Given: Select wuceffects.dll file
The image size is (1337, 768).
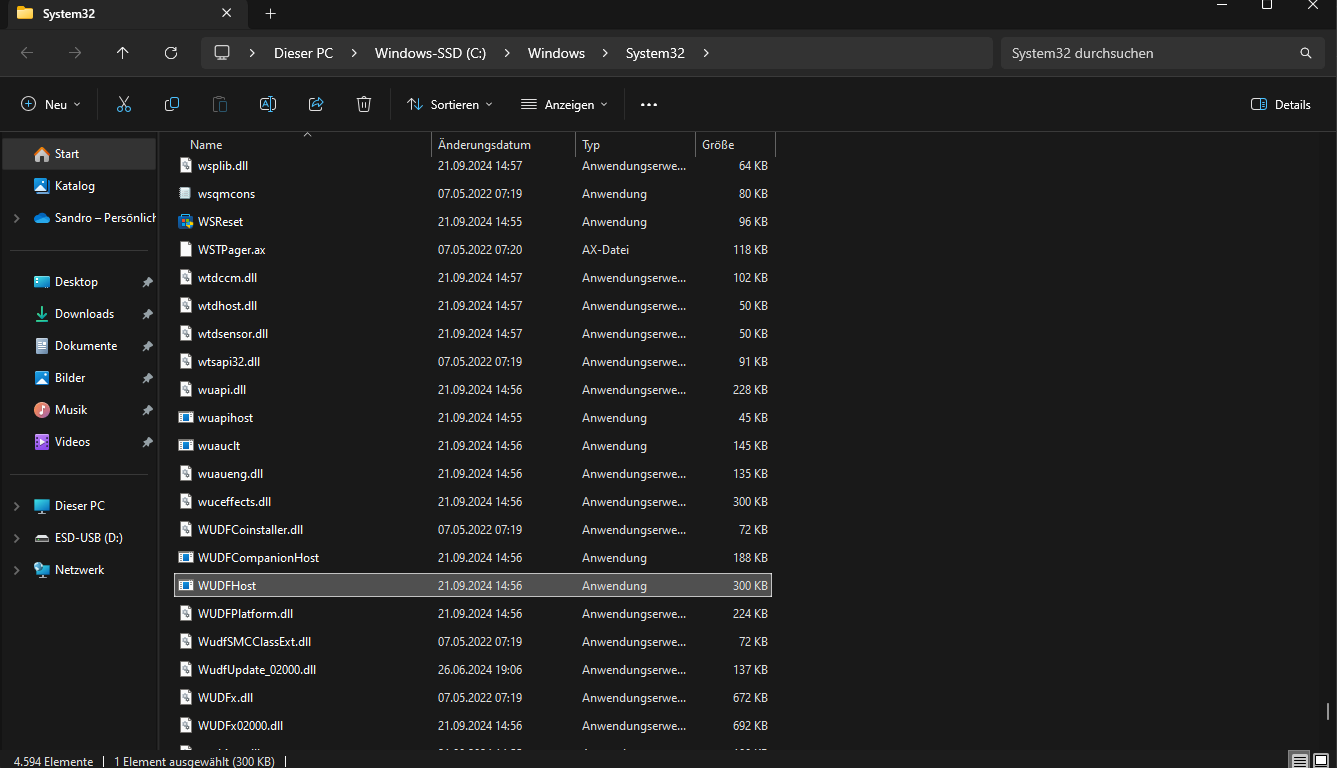Looking at the screenshot, I should point(473,502).
